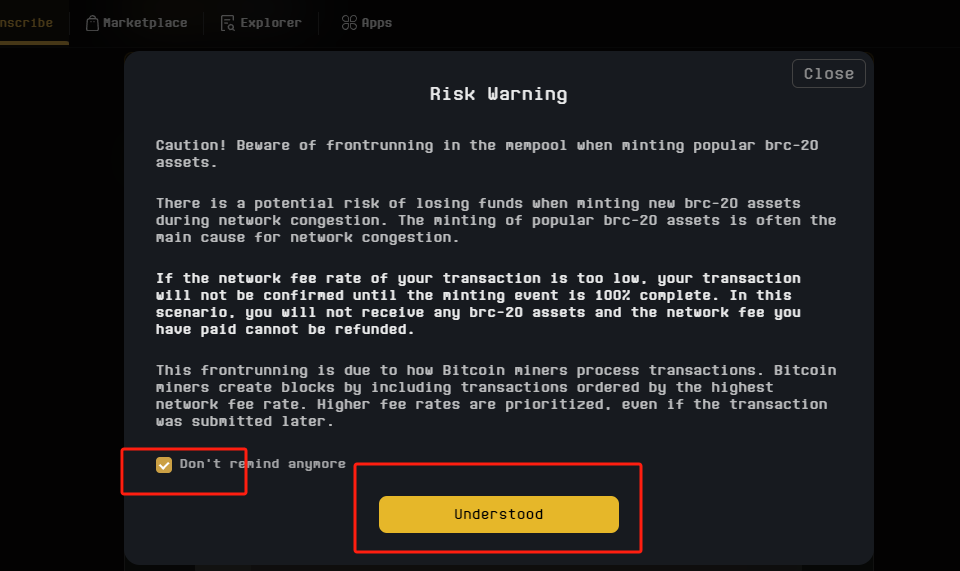Select the Apps menu label
Viewport: 960px width, 571px height.
(377, 22)
